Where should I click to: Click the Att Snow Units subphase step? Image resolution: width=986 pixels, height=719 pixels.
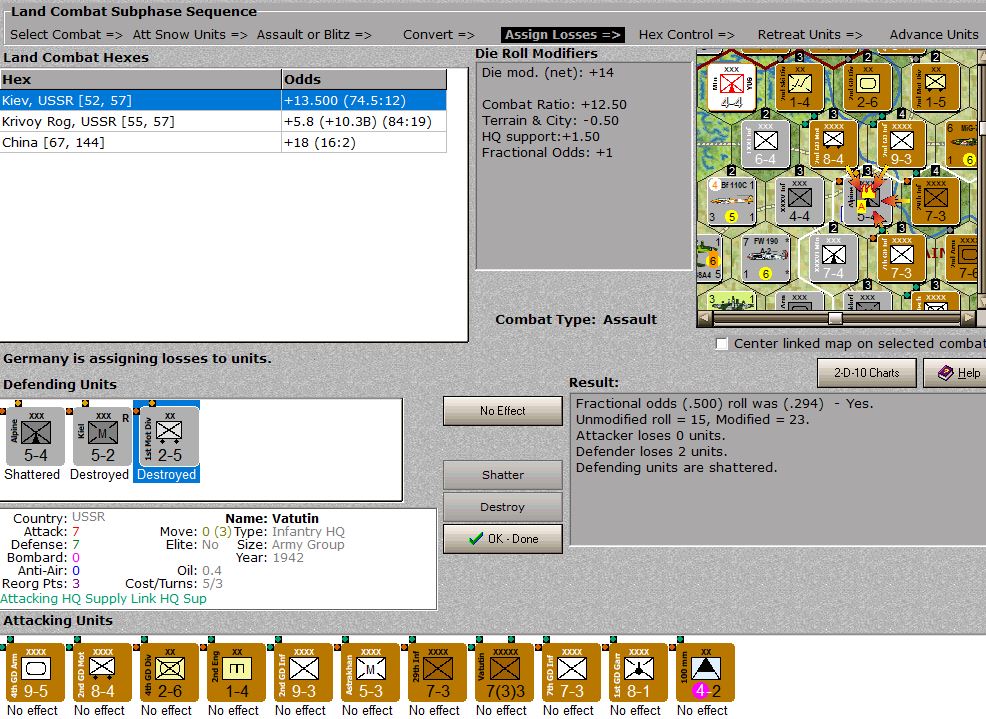pyautogui.click(x=190, y=35)
